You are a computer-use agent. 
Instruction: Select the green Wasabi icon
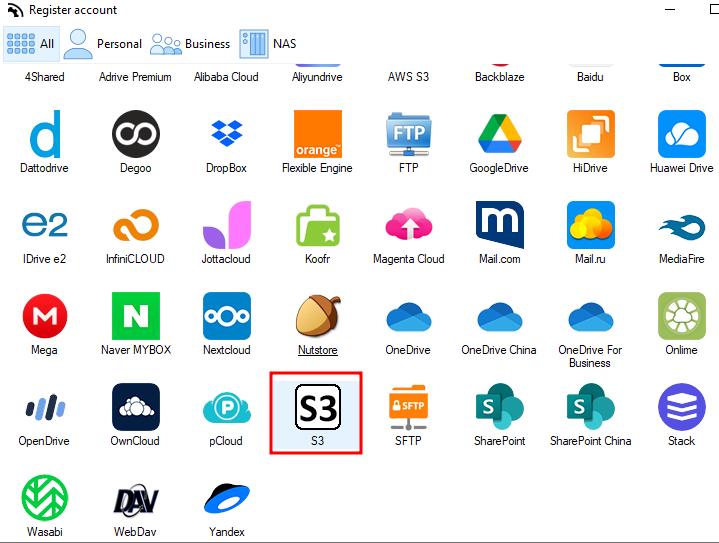click(44, 498)
